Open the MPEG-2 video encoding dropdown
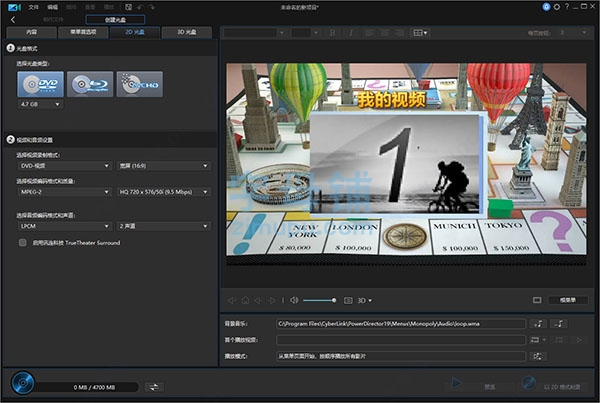Viewport: 600px width, 403px height. tap(65, 192)
